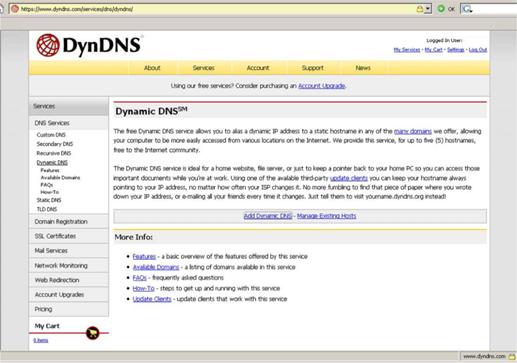Screen dimensions: 517x363
Task: Open the About menu in the yellow bar
Action: (152, 68)
